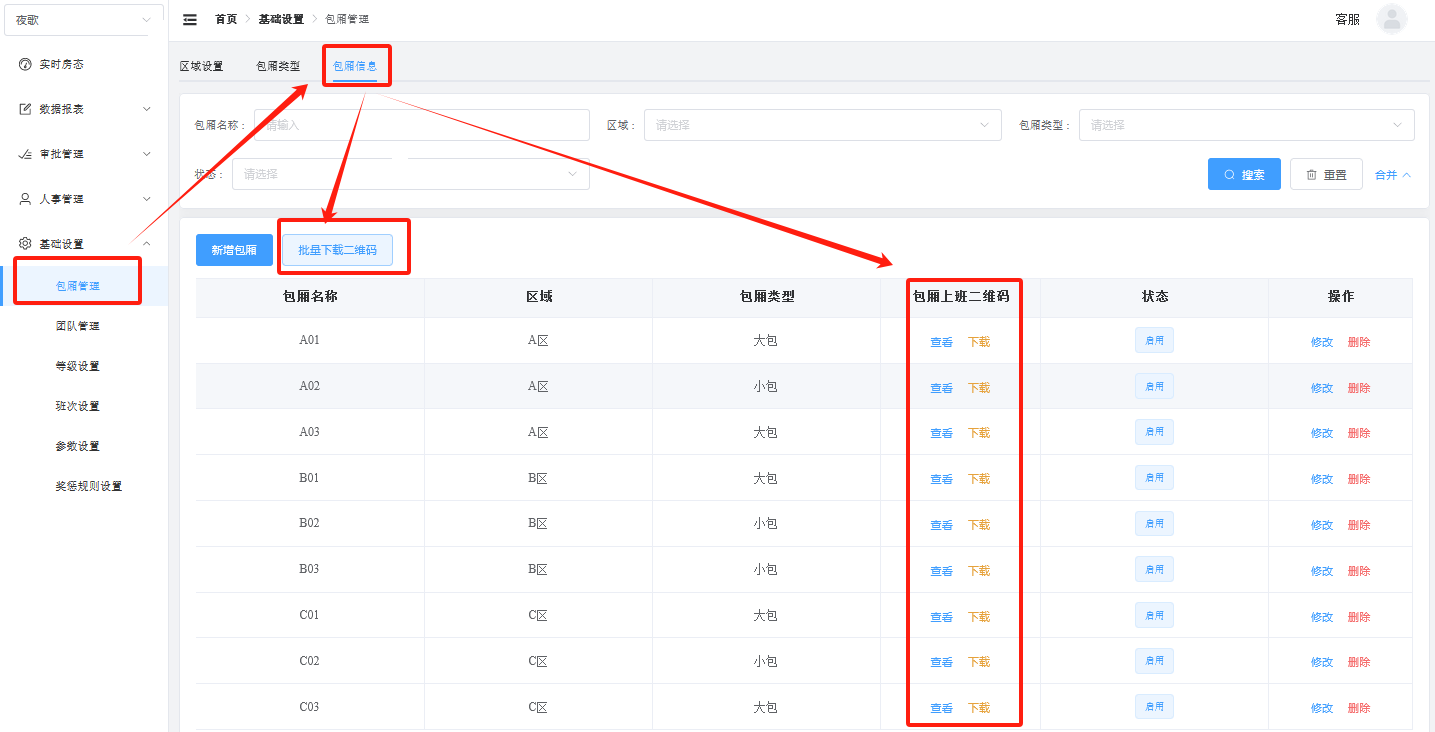Go to 首页 in the breadcrumb
The image size is (1435, 732).
[x=226, y=19]
